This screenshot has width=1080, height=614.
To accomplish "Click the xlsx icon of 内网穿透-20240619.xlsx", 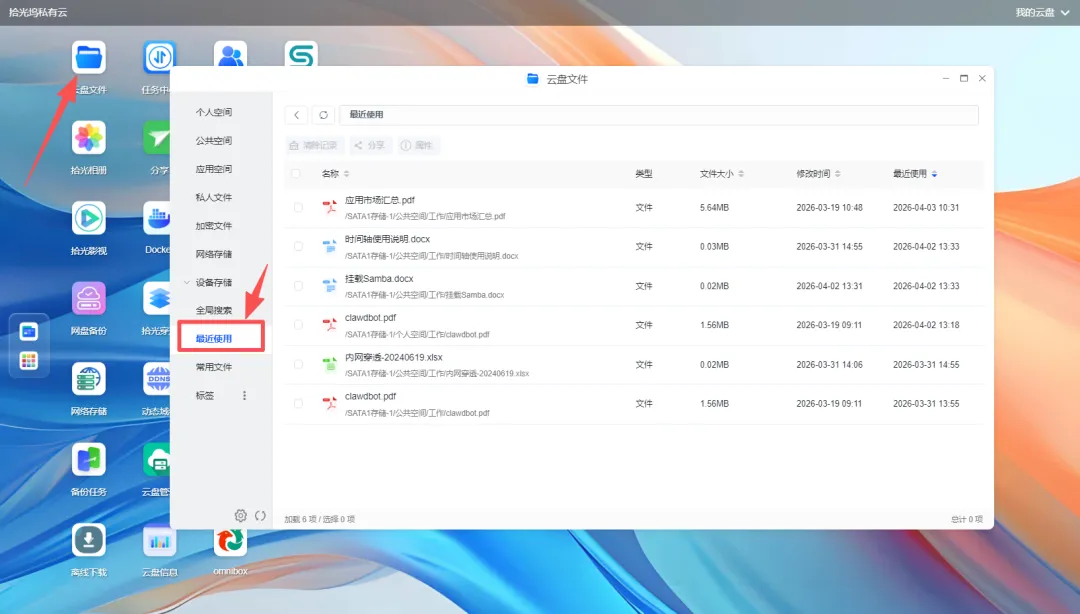I will pyautogui.click(x=330, y=365).
